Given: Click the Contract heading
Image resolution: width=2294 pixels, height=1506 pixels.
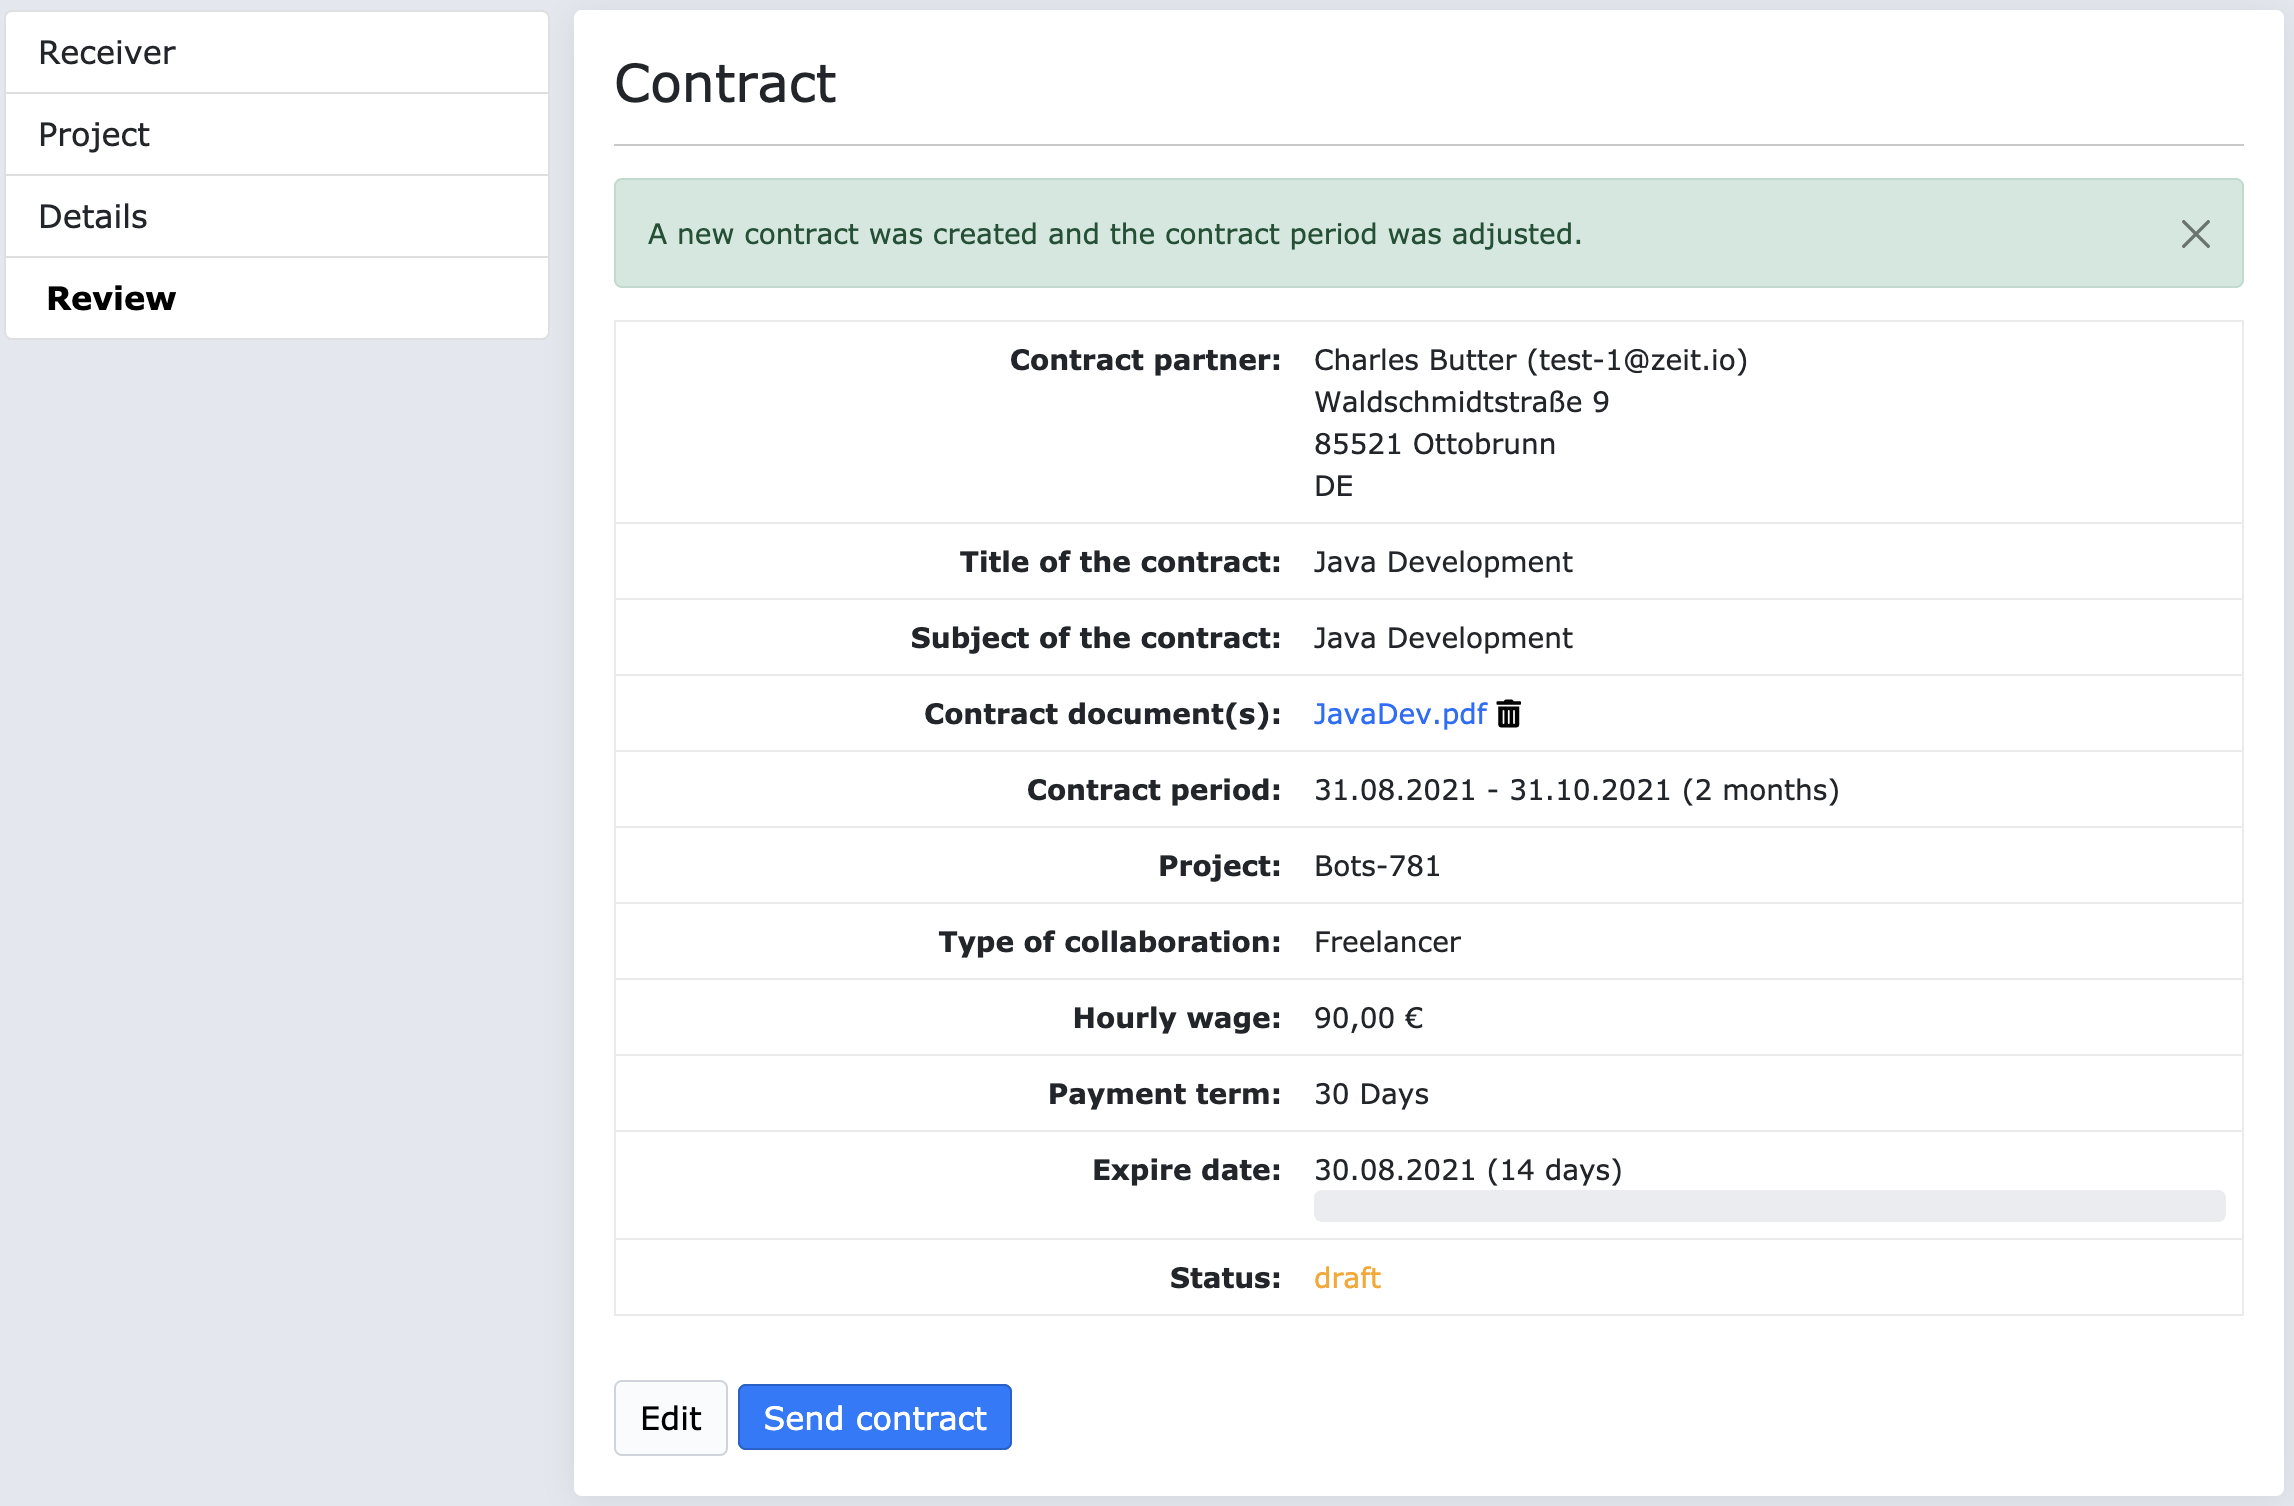Looking at the screenshot, I should click(x=725, y=83).
